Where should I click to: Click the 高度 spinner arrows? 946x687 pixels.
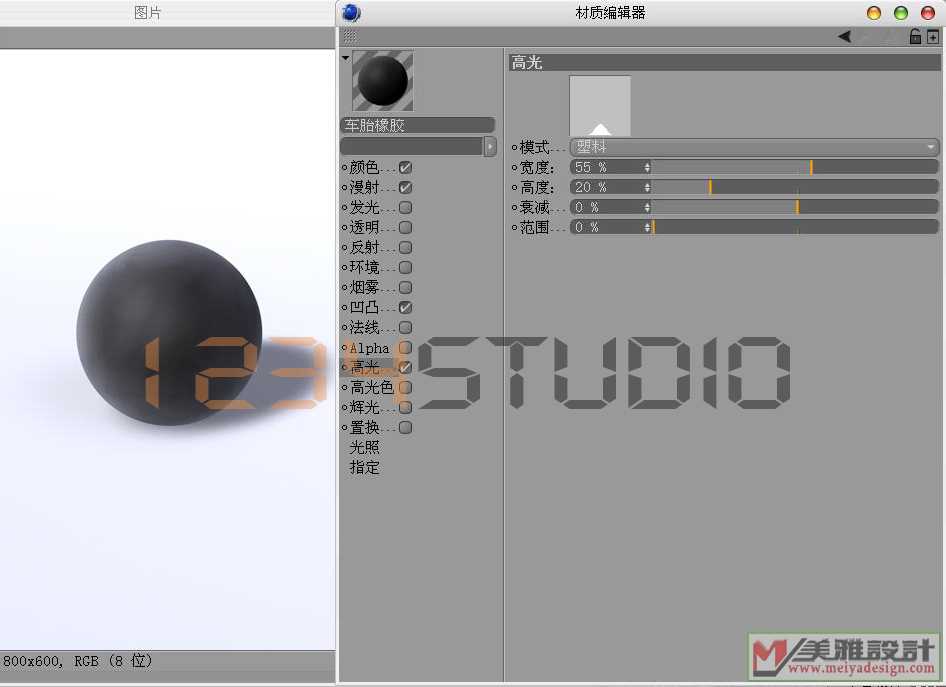point(647,187)
